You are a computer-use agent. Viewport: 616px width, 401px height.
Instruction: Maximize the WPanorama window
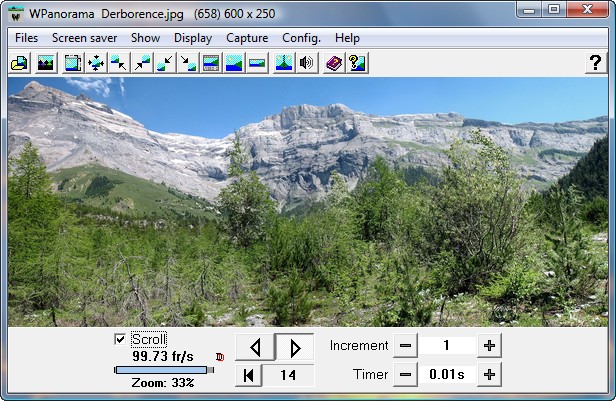click(x=554, y=10)
